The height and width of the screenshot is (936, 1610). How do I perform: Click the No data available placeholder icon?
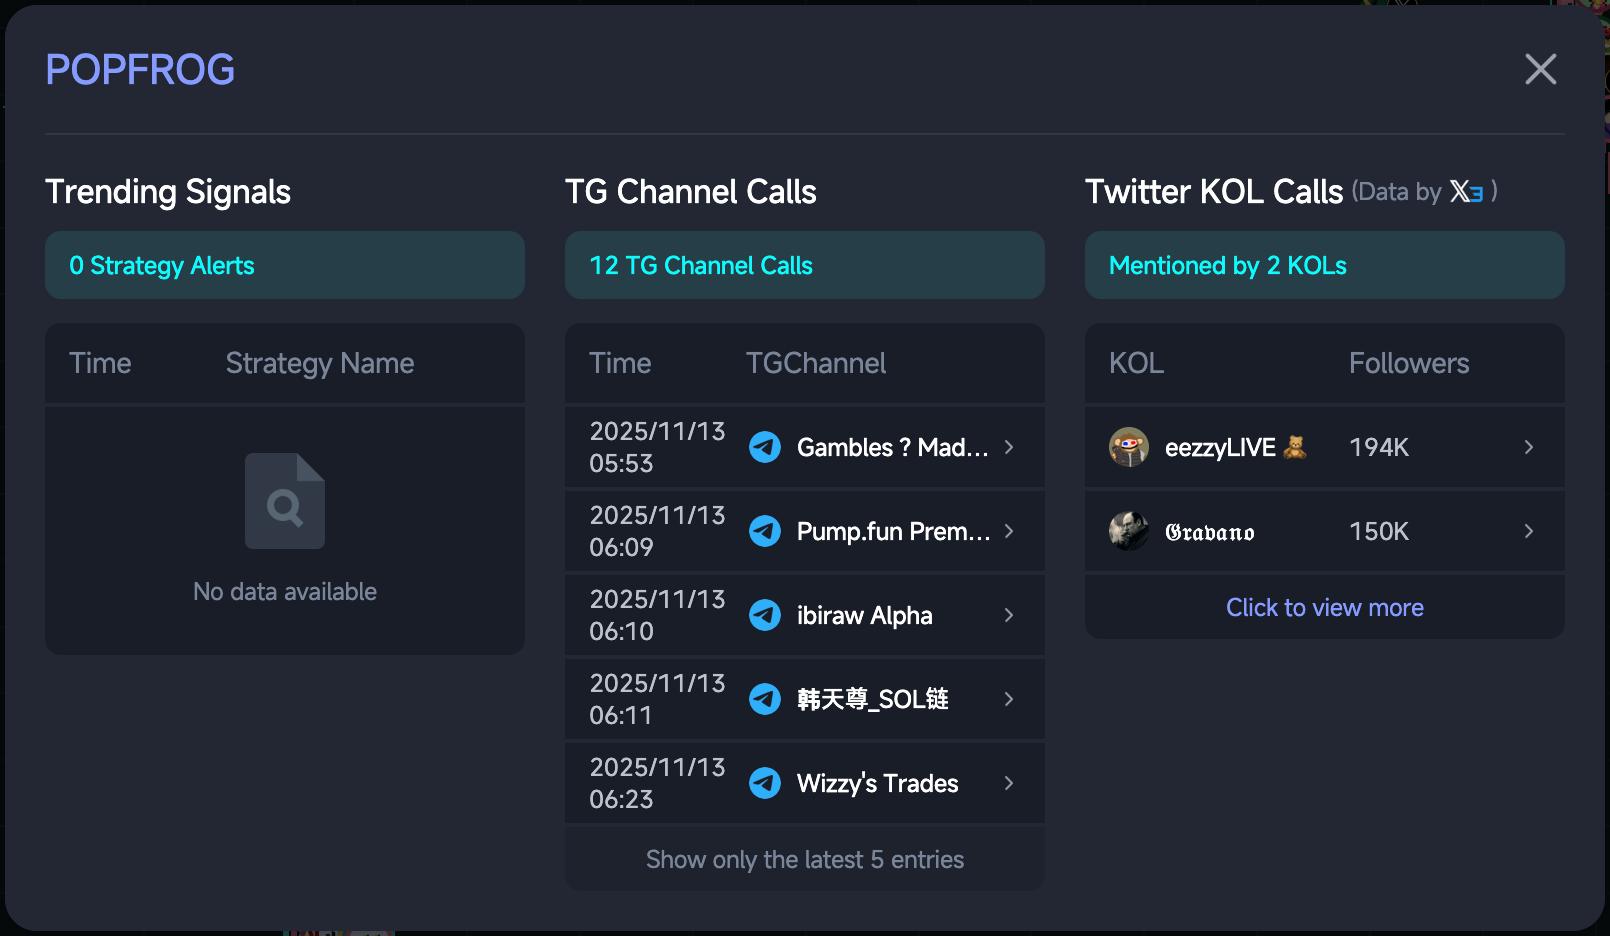coord(285,501)
